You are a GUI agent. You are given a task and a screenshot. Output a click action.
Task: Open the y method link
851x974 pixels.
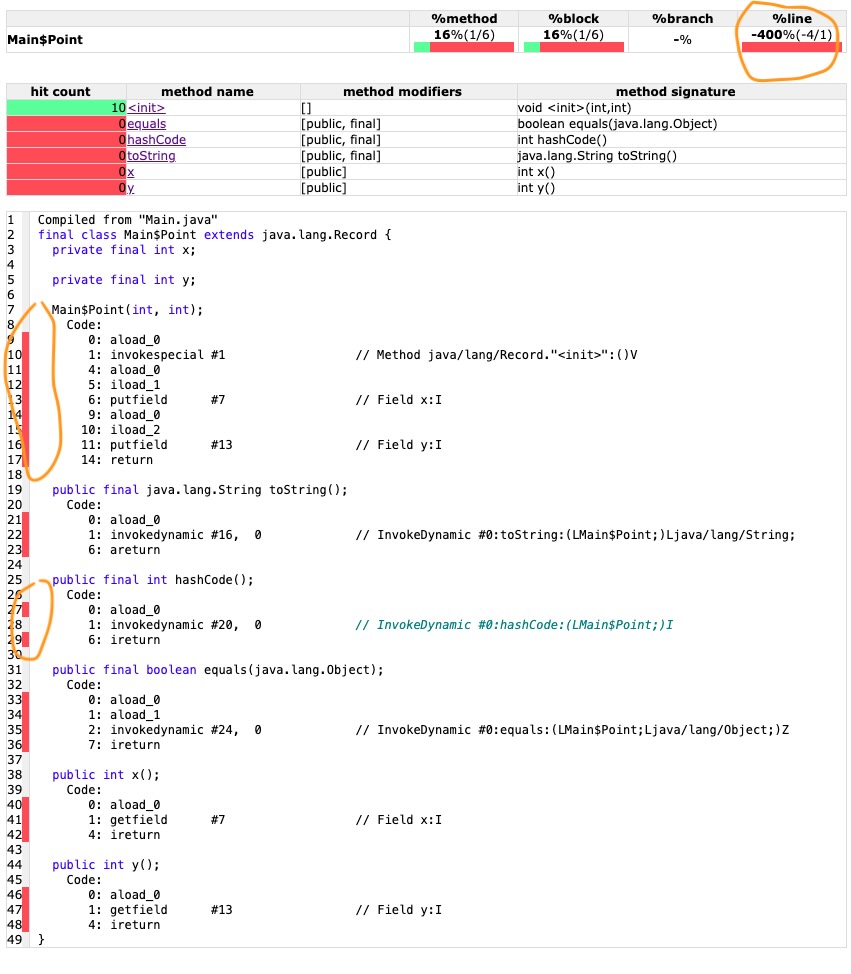pos(130,187)
